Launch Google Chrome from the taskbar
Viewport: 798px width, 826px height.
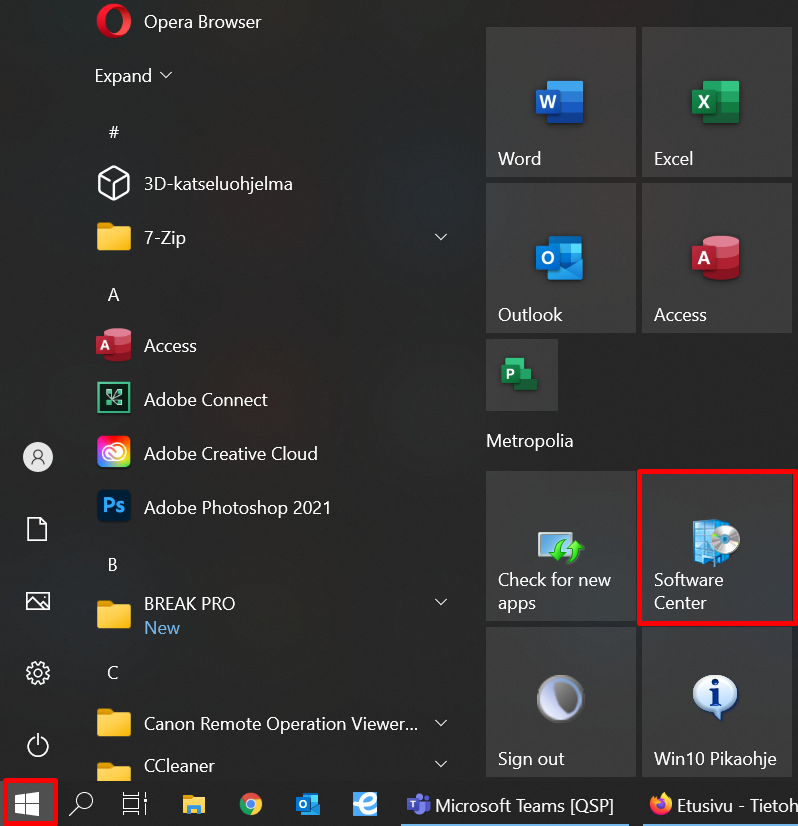(251, 804)
